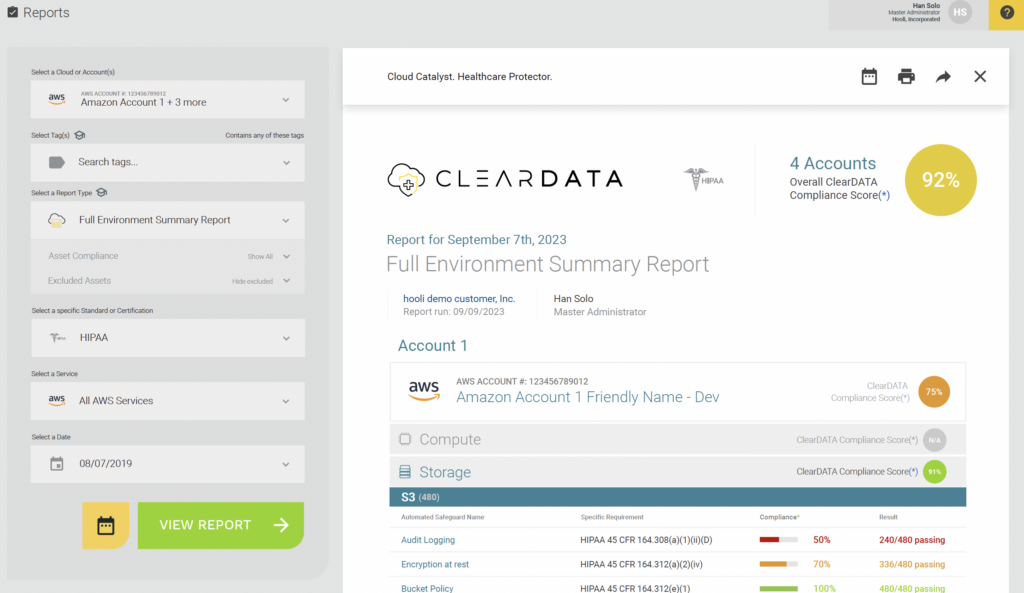The height and width of the screenshot is (593, 1024).
Task: Click the yellow schedule calendar button
Action: pyautogui.click(x=105, y=525)
